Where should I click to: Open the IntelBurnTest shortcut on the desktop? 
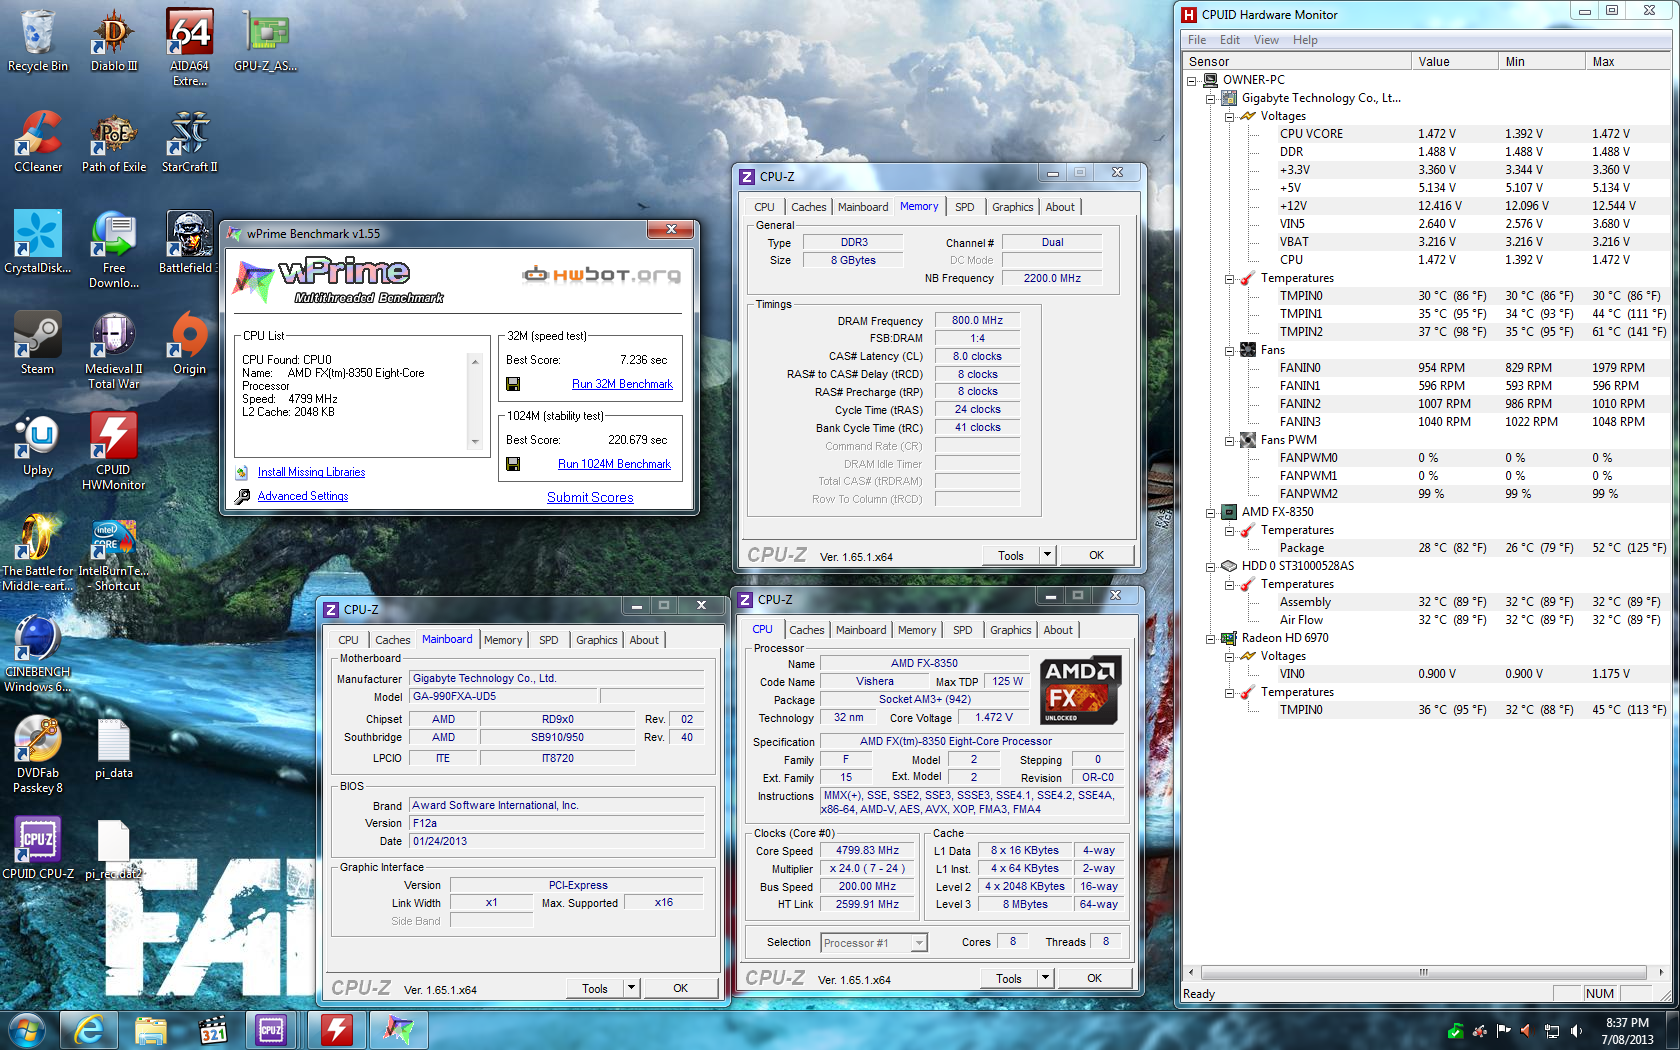(114, 552)
